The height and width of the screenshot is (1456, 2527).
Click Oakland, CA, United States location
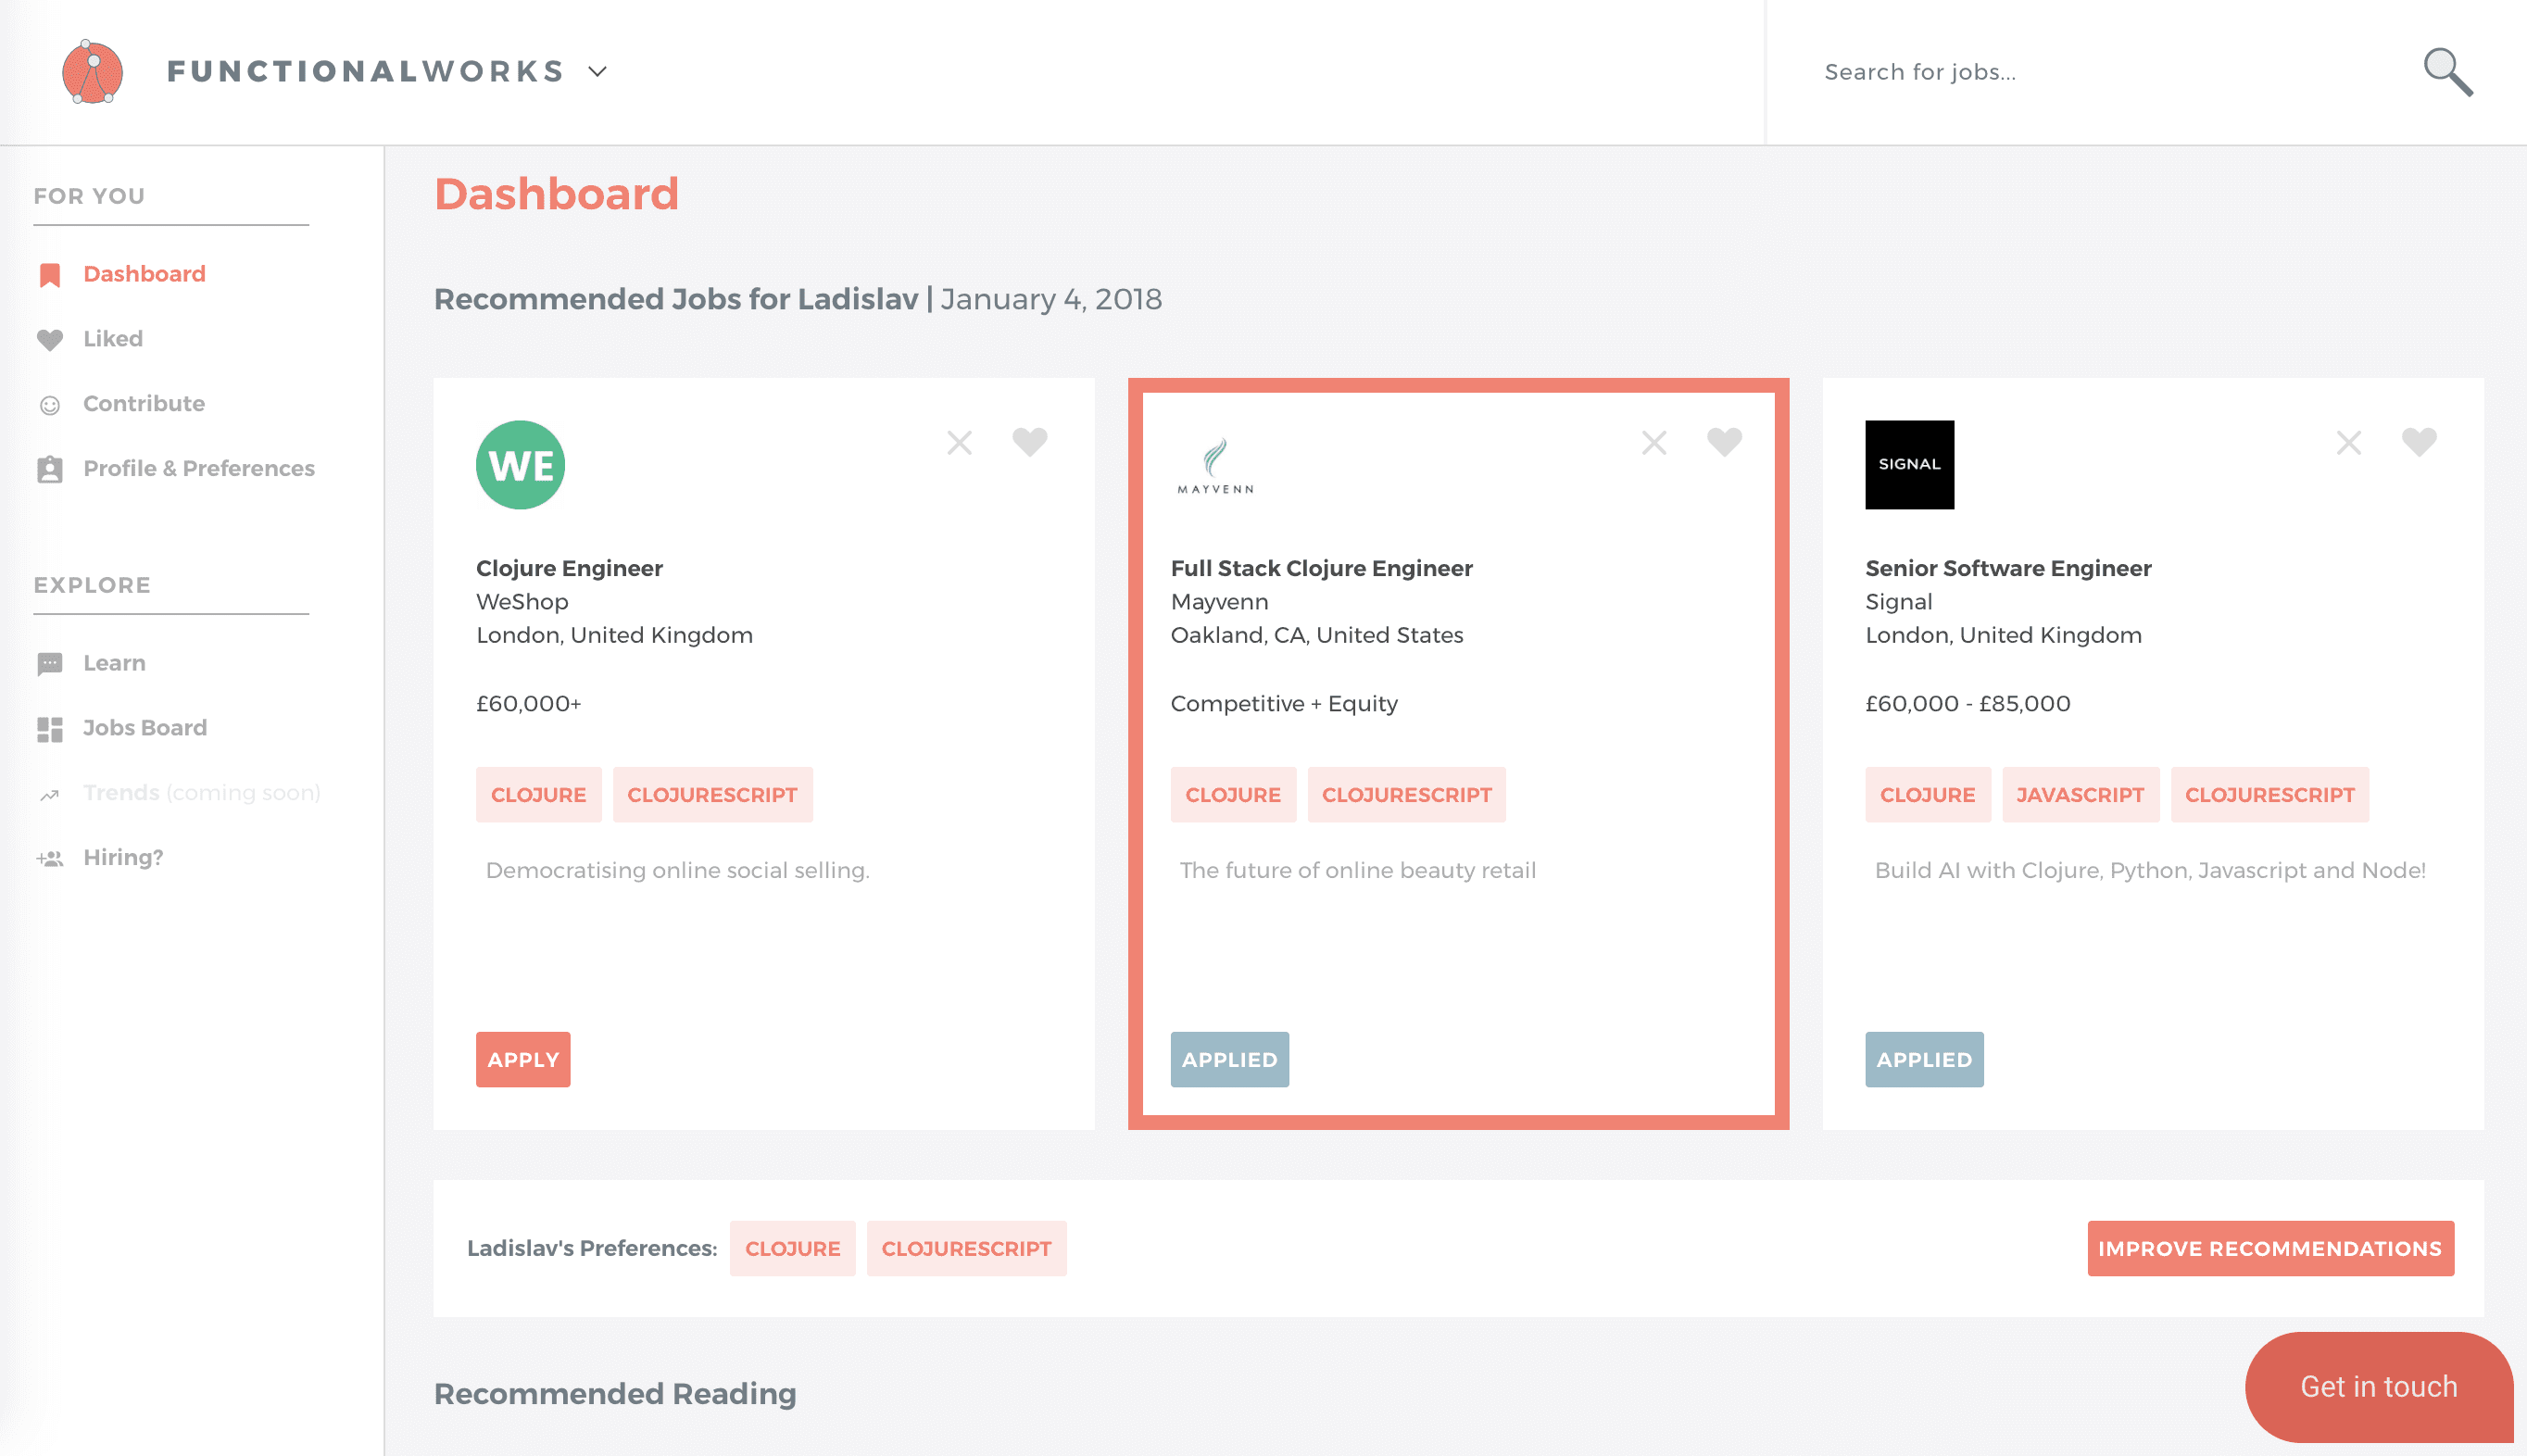click(x=1316, y=636)
